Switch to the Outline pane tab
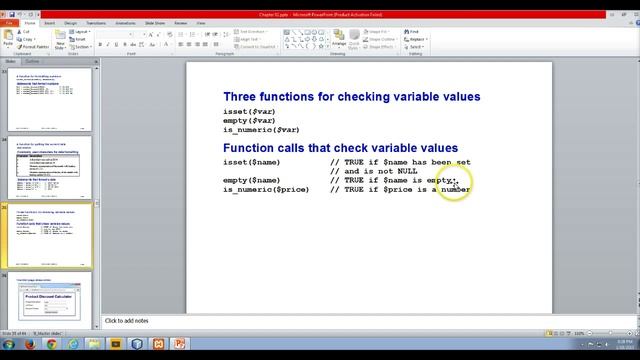Viewport: 640px width, 360px height. click(32, 62)
